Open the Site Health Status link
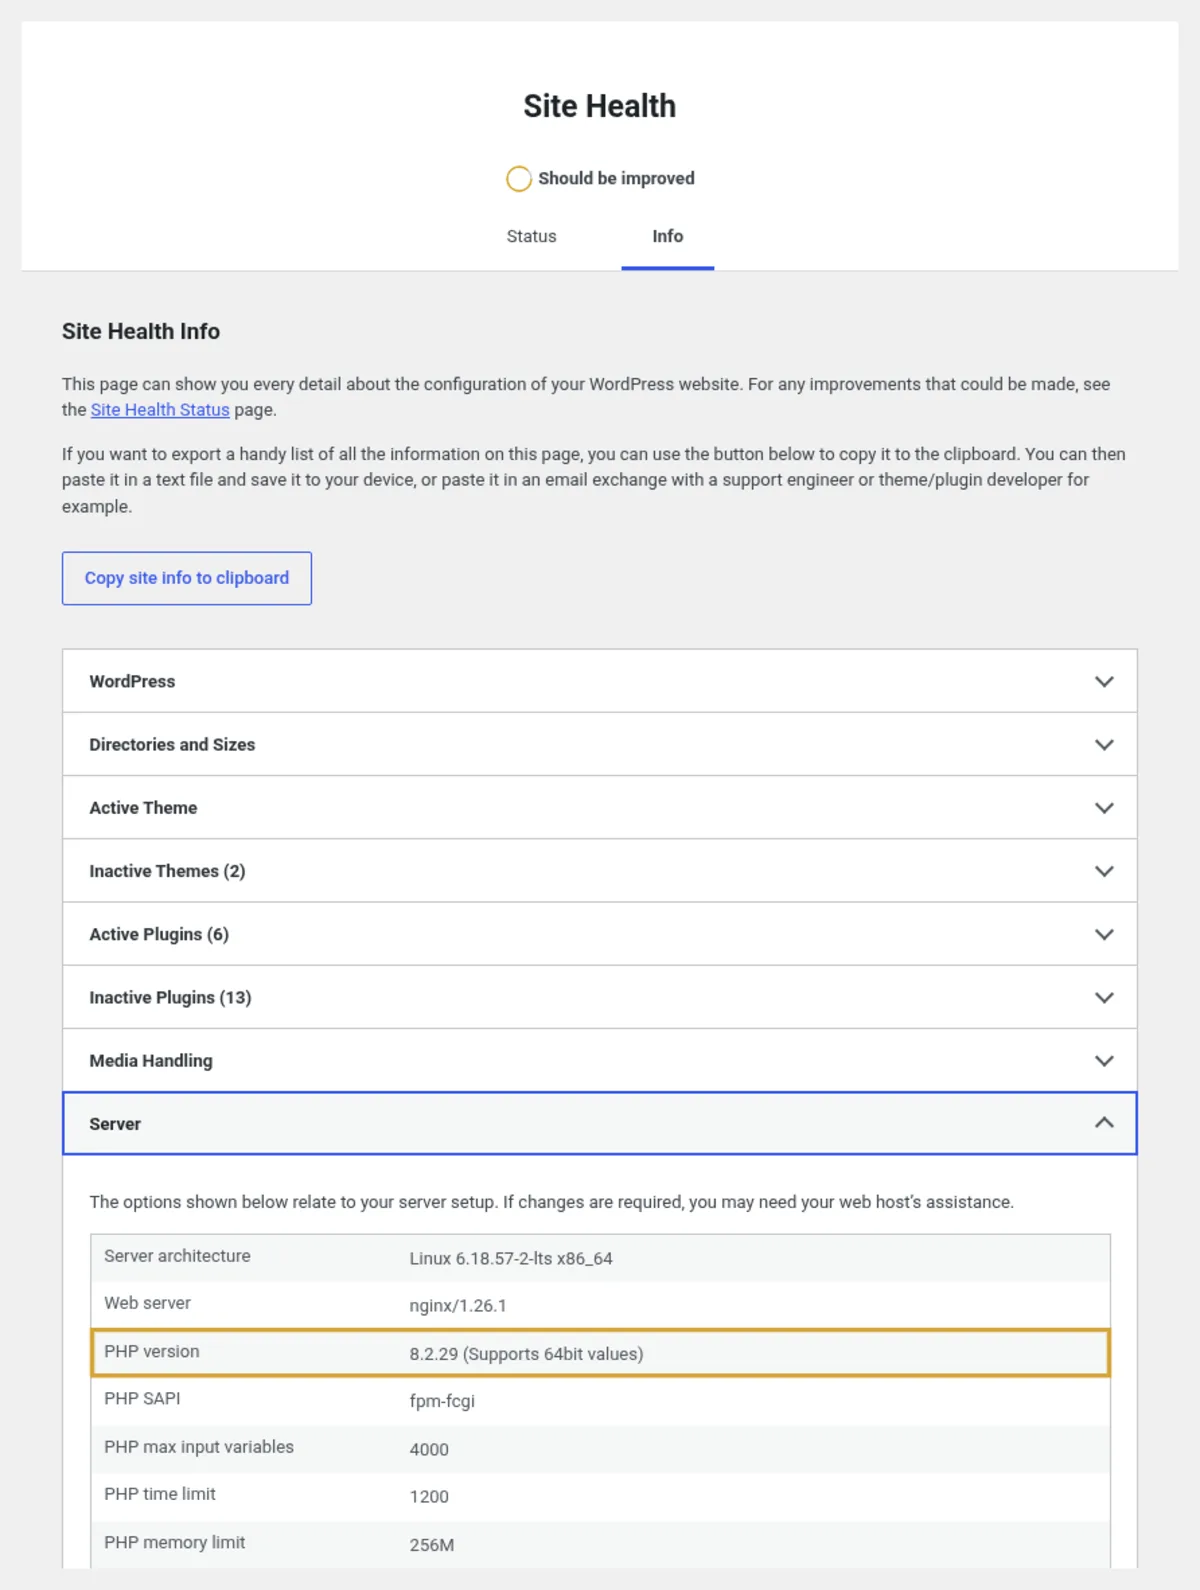 tap(160, 410)
